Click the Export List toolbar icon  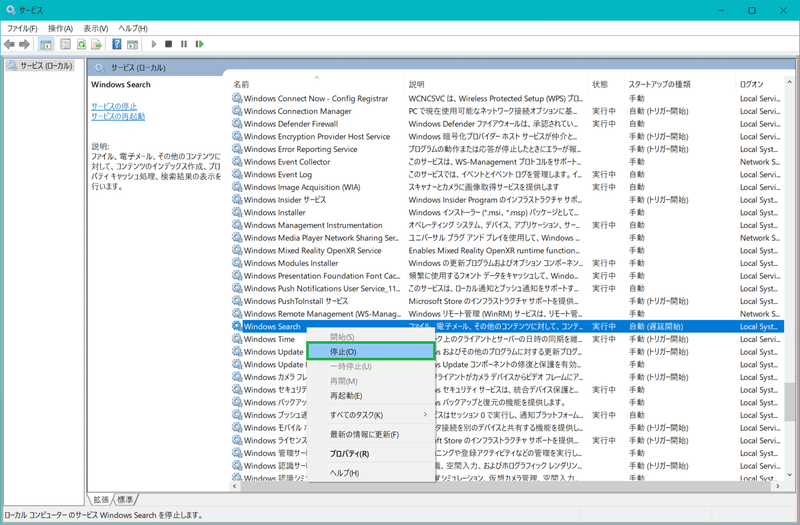(x=96, y=44)
